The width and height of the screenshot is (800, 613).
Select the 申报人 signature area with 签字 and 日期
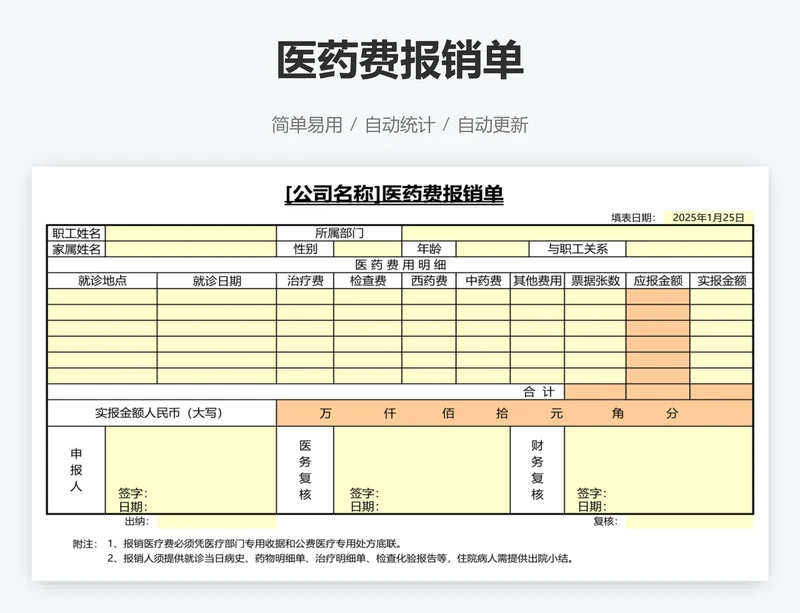191,470
